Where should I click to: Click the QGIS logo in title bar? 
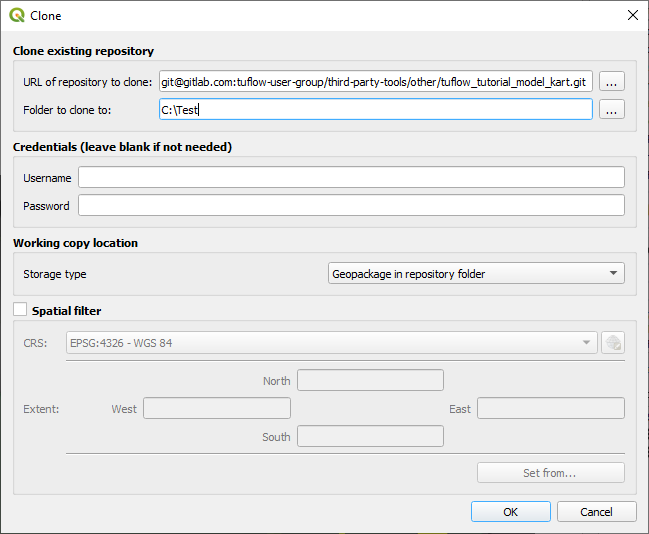[17, 15]
